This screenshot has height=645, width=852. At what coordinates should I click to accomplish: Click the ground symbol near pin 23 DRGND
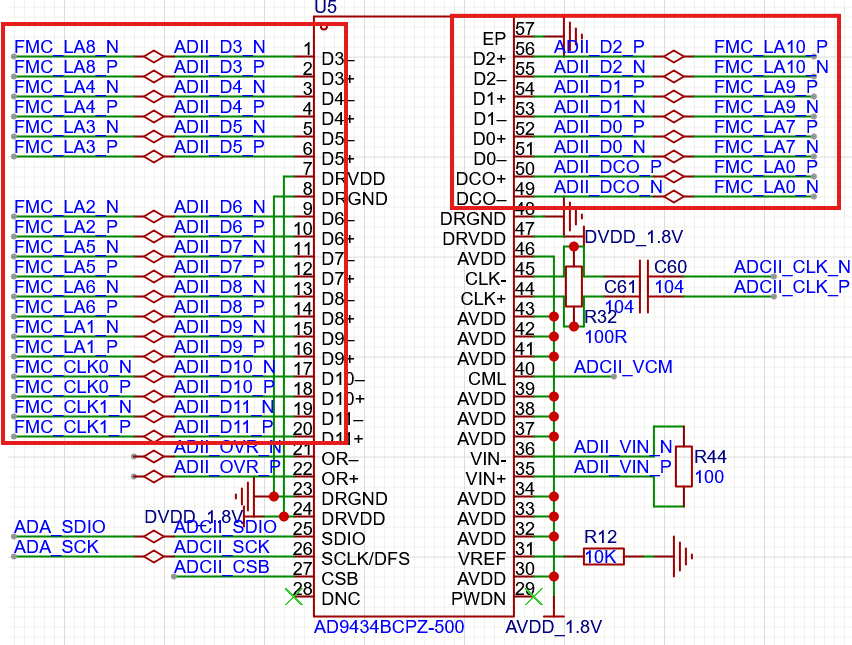coord(245,496)
